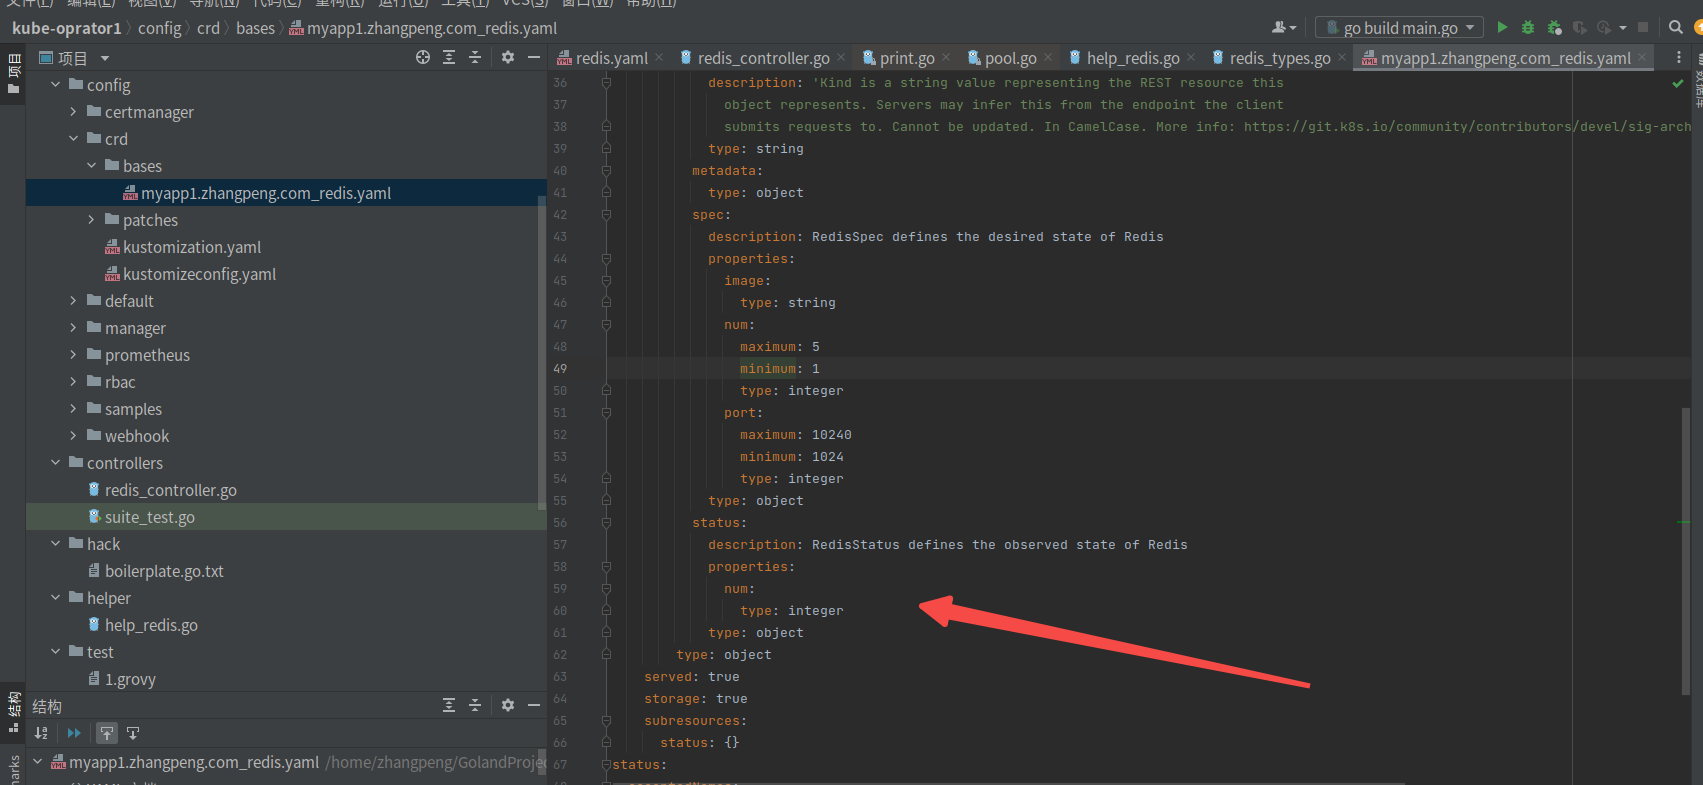Viewport: 1703px width, 785px height.
Task: Open 结构 panel gear options
Action: [508, 706]
